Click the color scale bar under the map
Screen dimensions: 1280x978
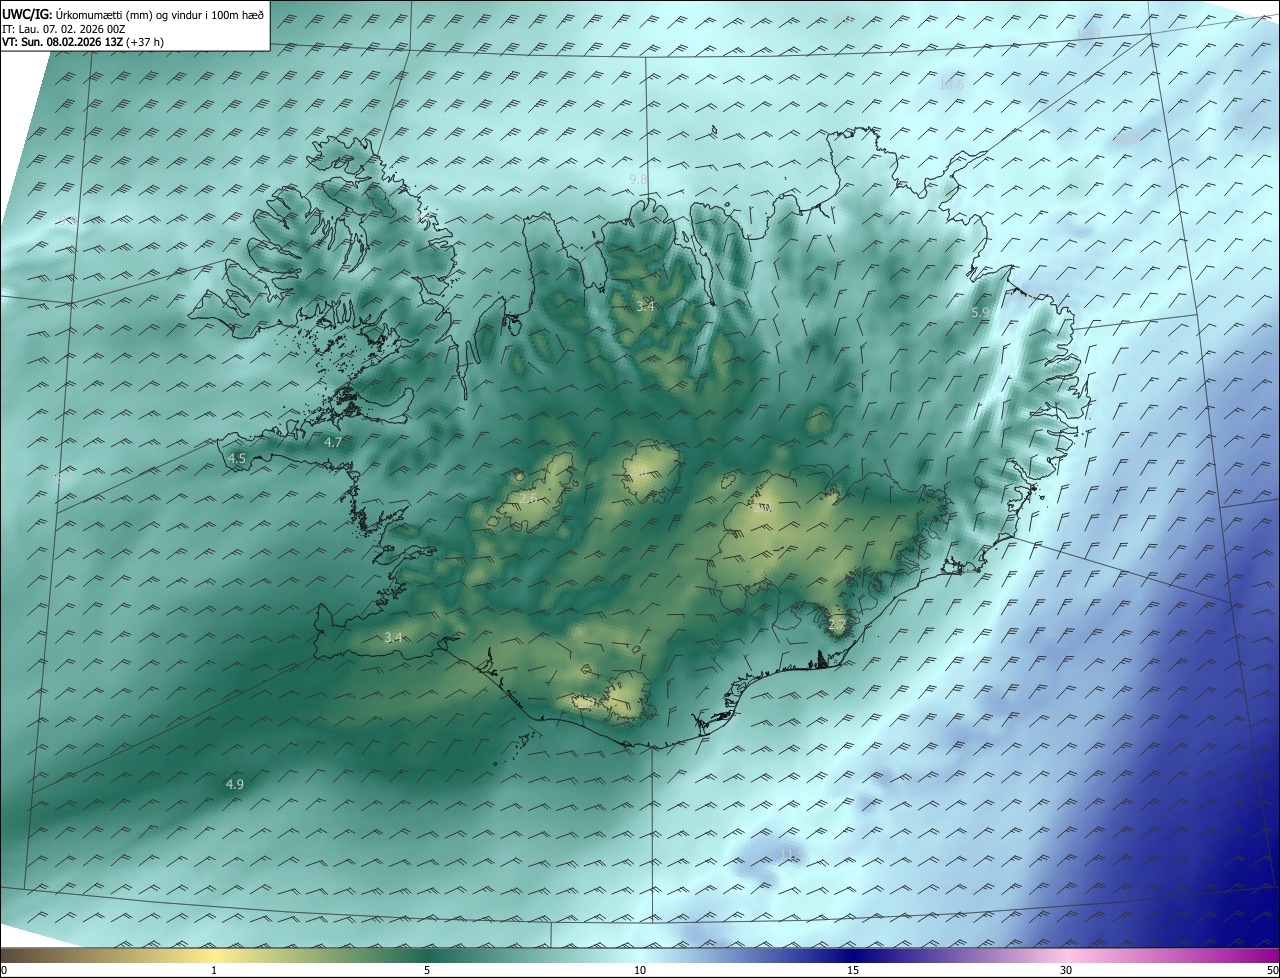(x=640, y=955)
